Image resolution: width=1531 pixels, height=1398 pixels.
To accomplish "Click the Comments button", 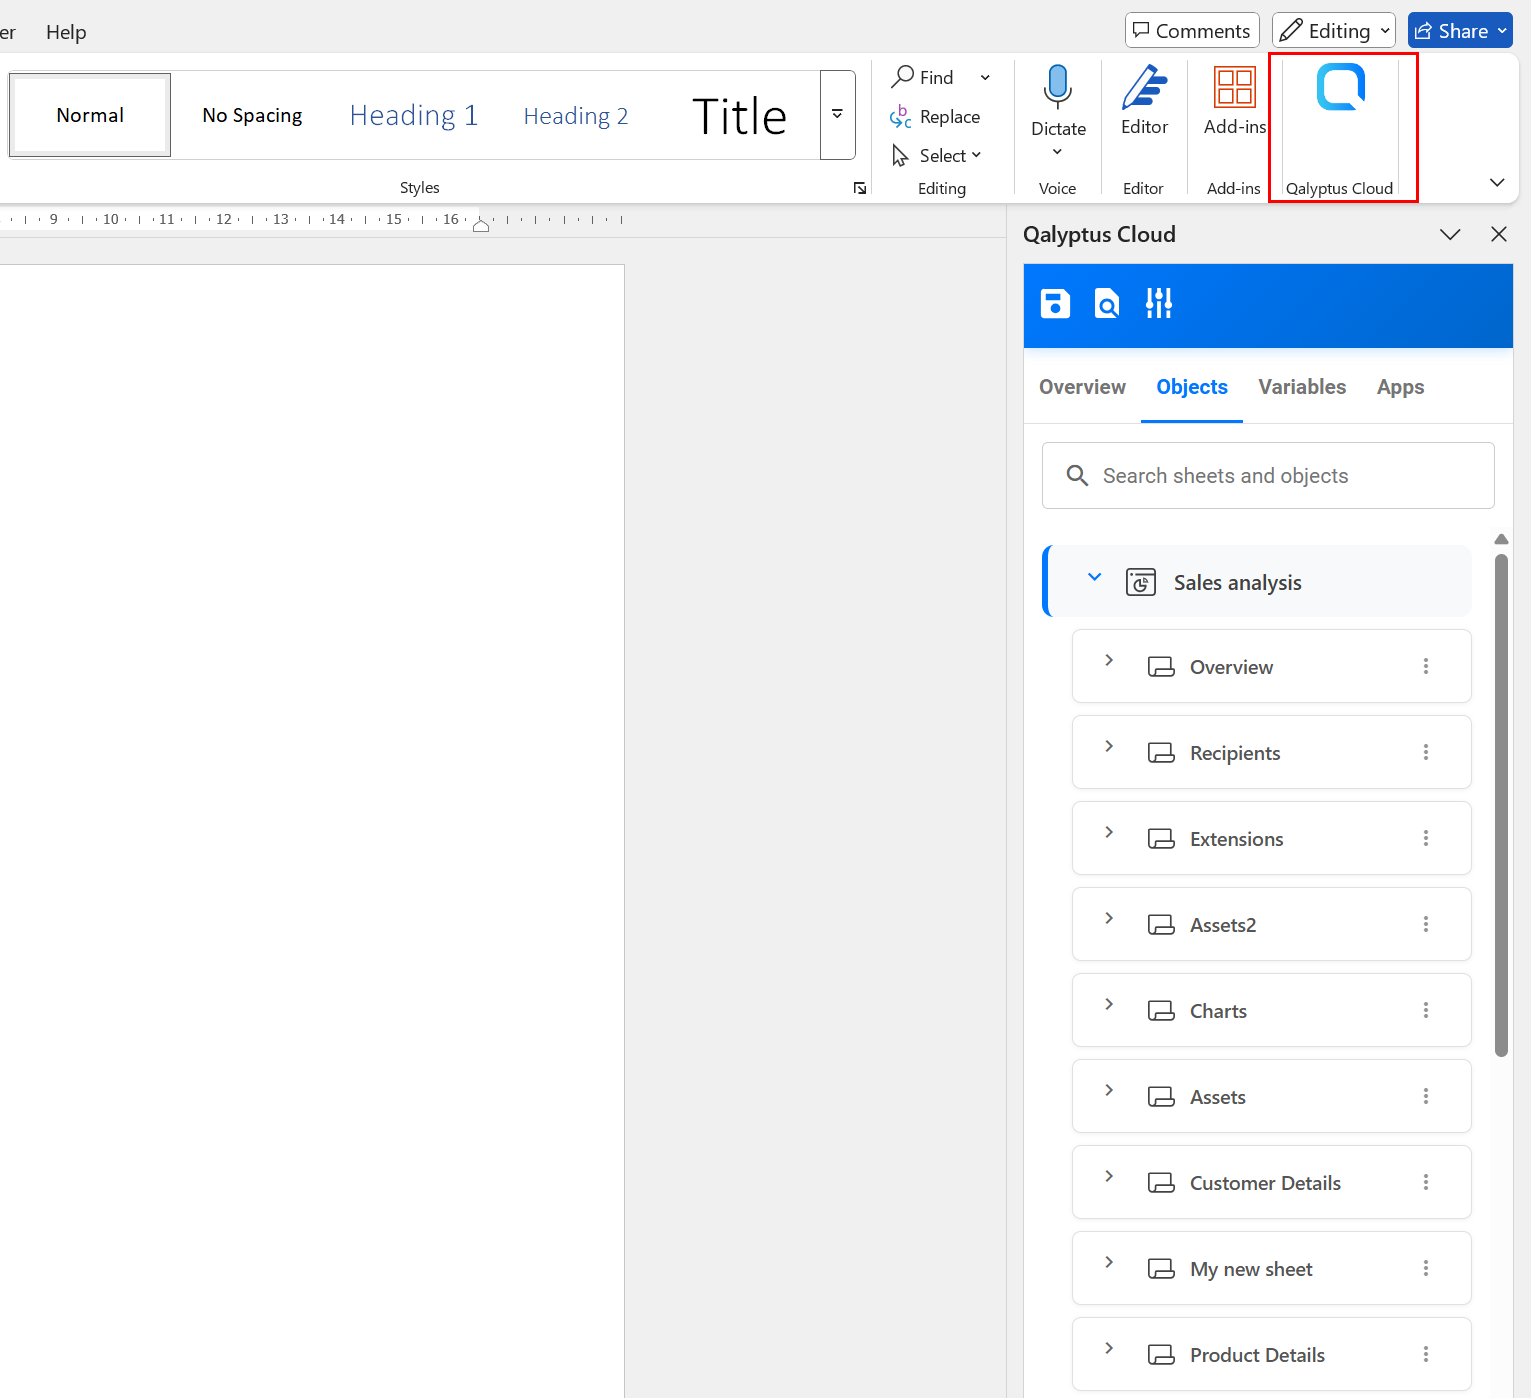I will 1191,31.
